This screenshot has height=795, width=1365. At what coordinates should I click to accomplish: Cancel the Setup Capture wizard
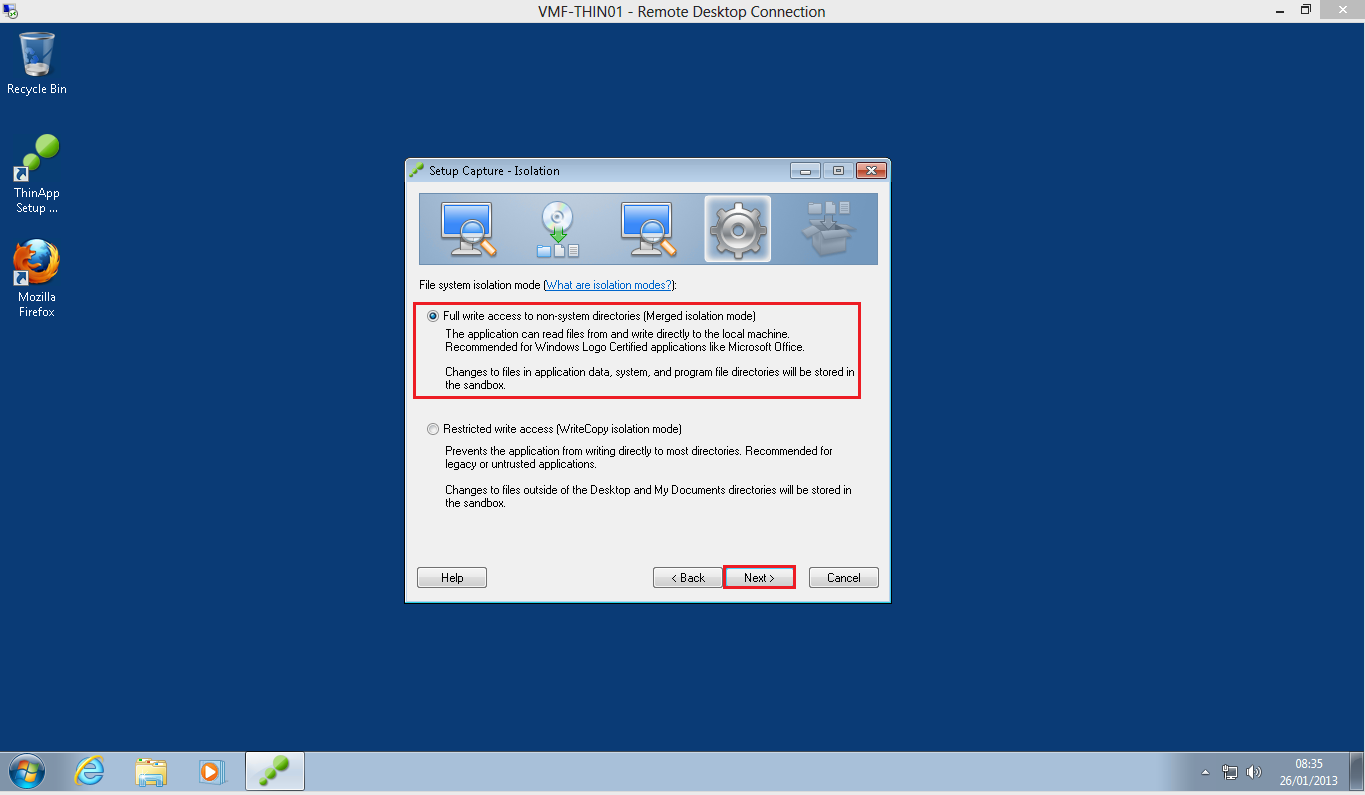click(843, 578)
